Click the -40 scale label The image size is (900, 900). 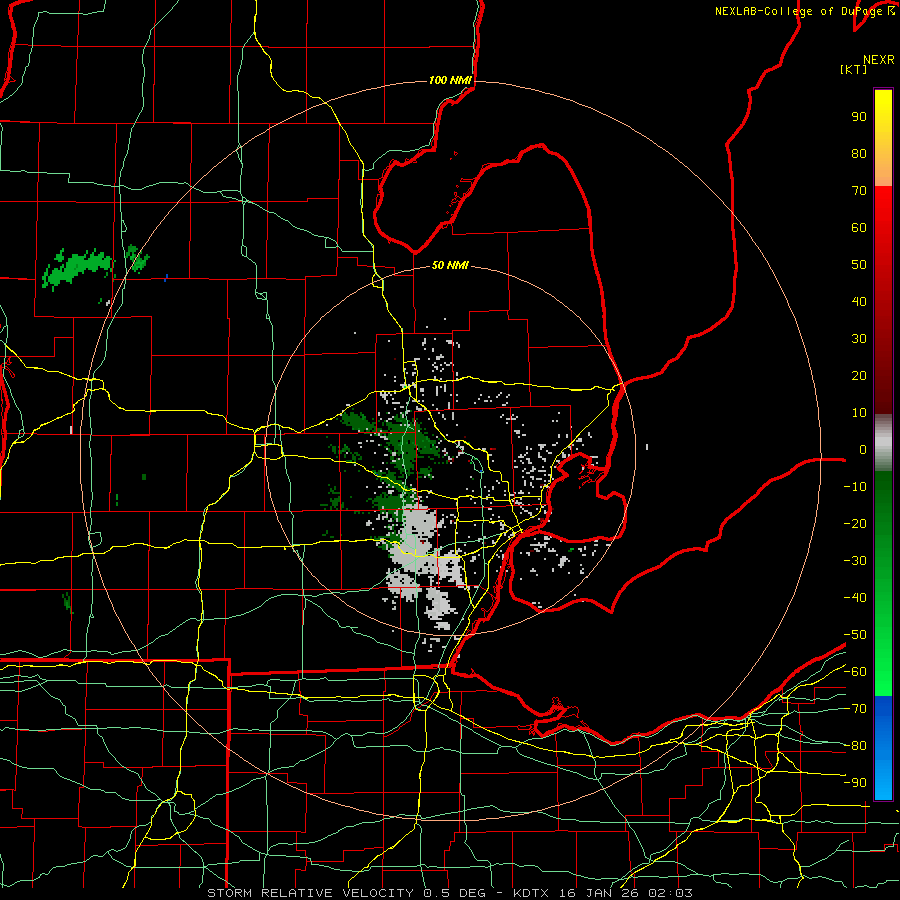pyautogui.click(x=855, y=598)
